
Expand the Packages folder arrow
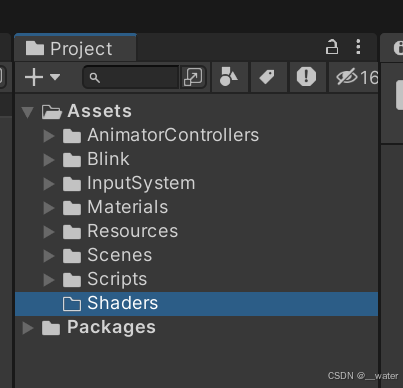point(28,328)
